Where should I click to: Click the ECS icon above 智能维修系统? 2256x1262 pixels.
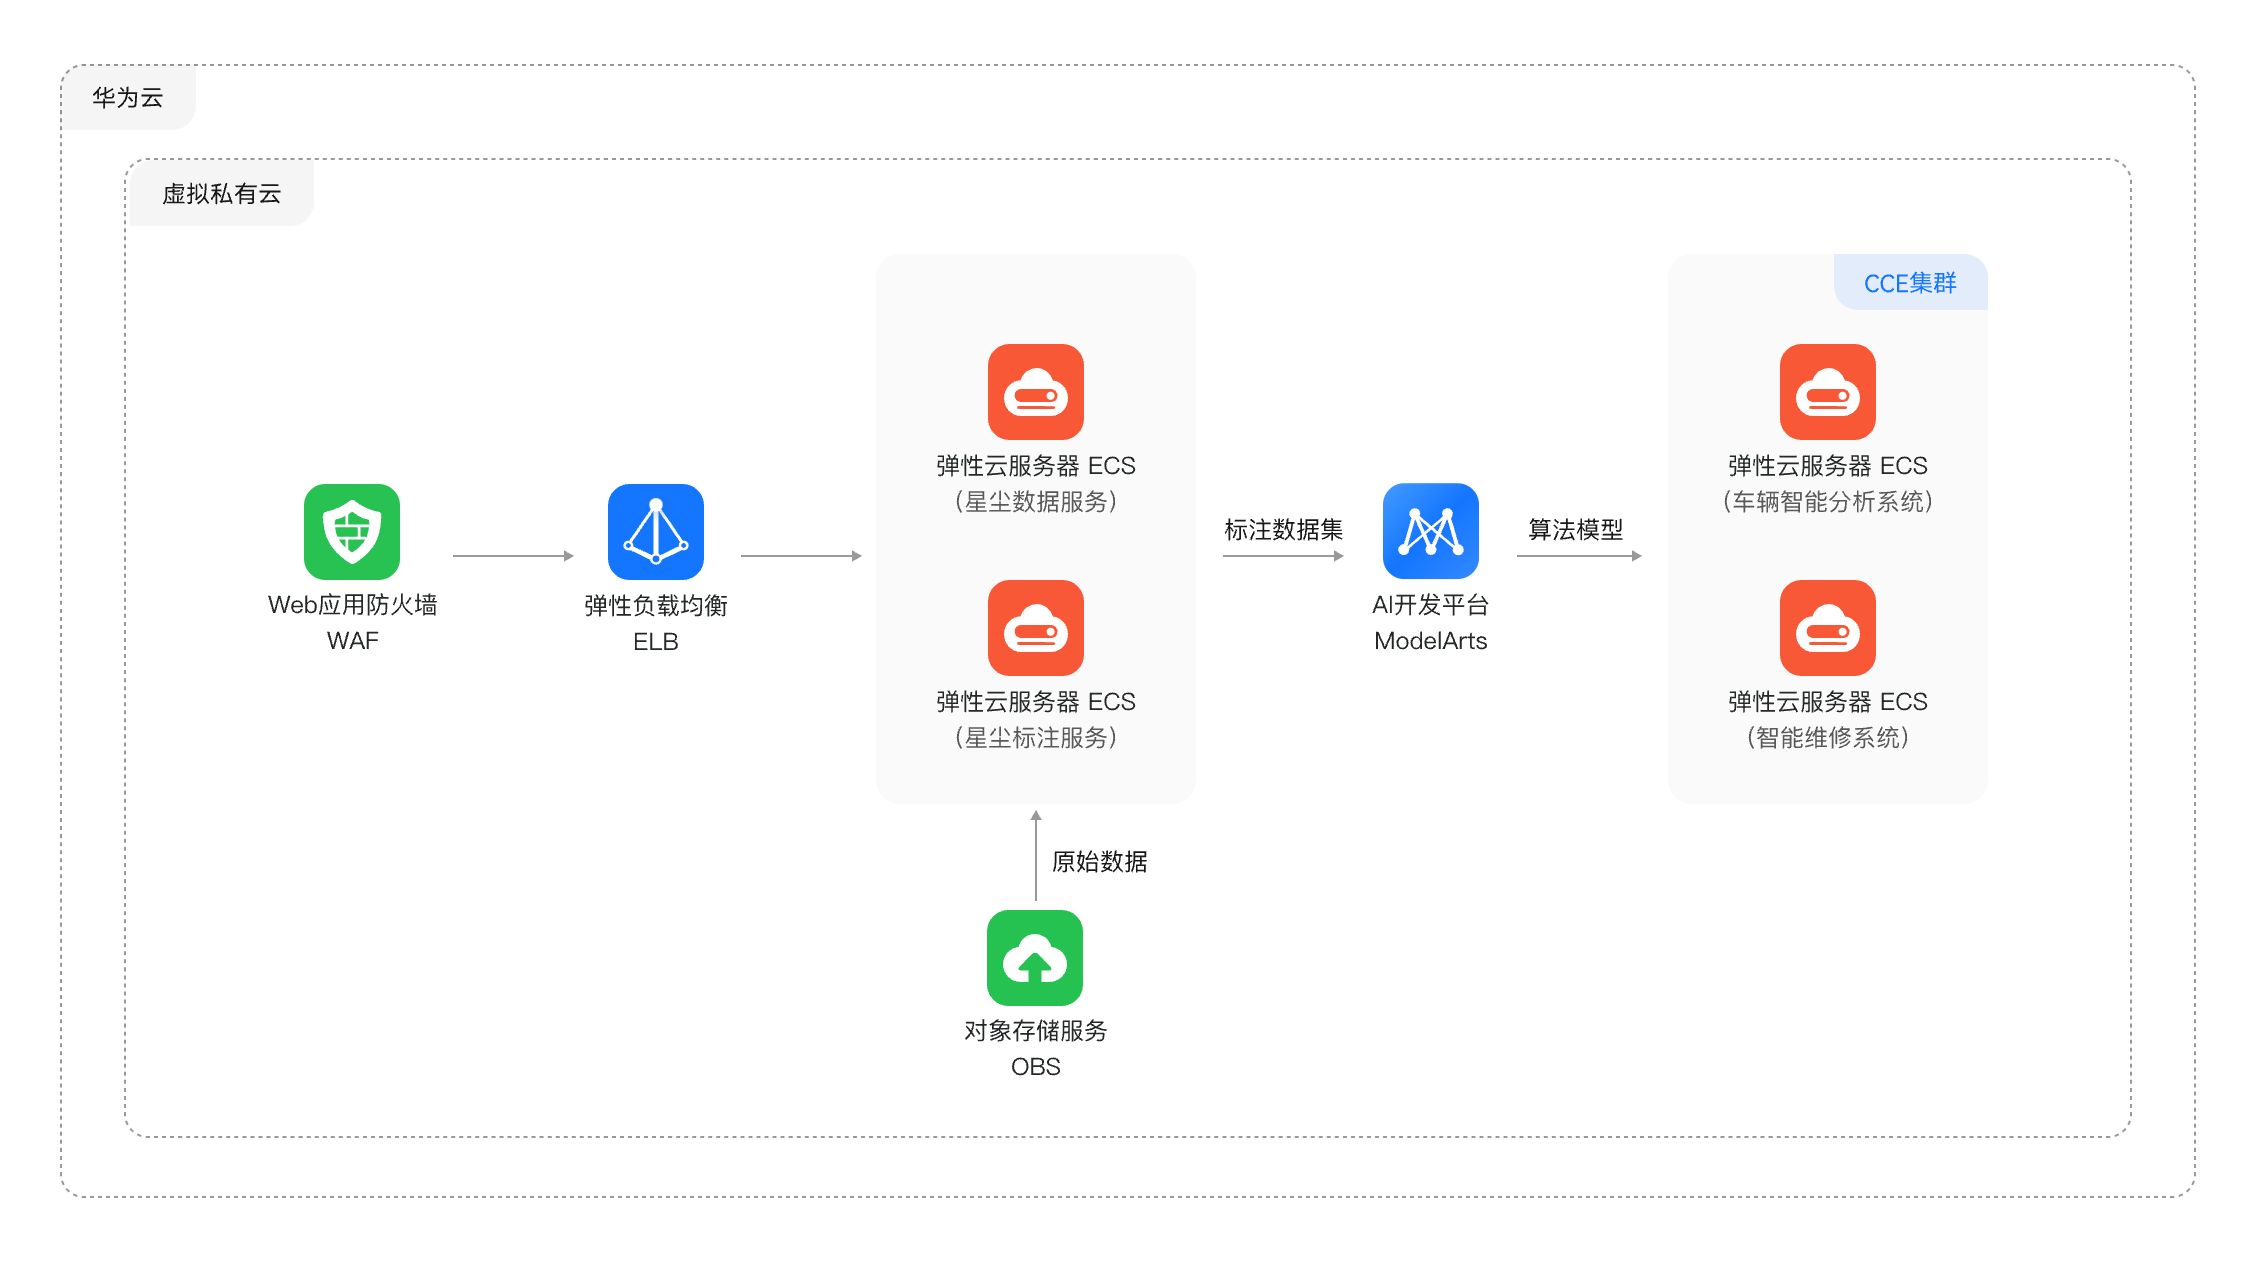[1827, 628]
